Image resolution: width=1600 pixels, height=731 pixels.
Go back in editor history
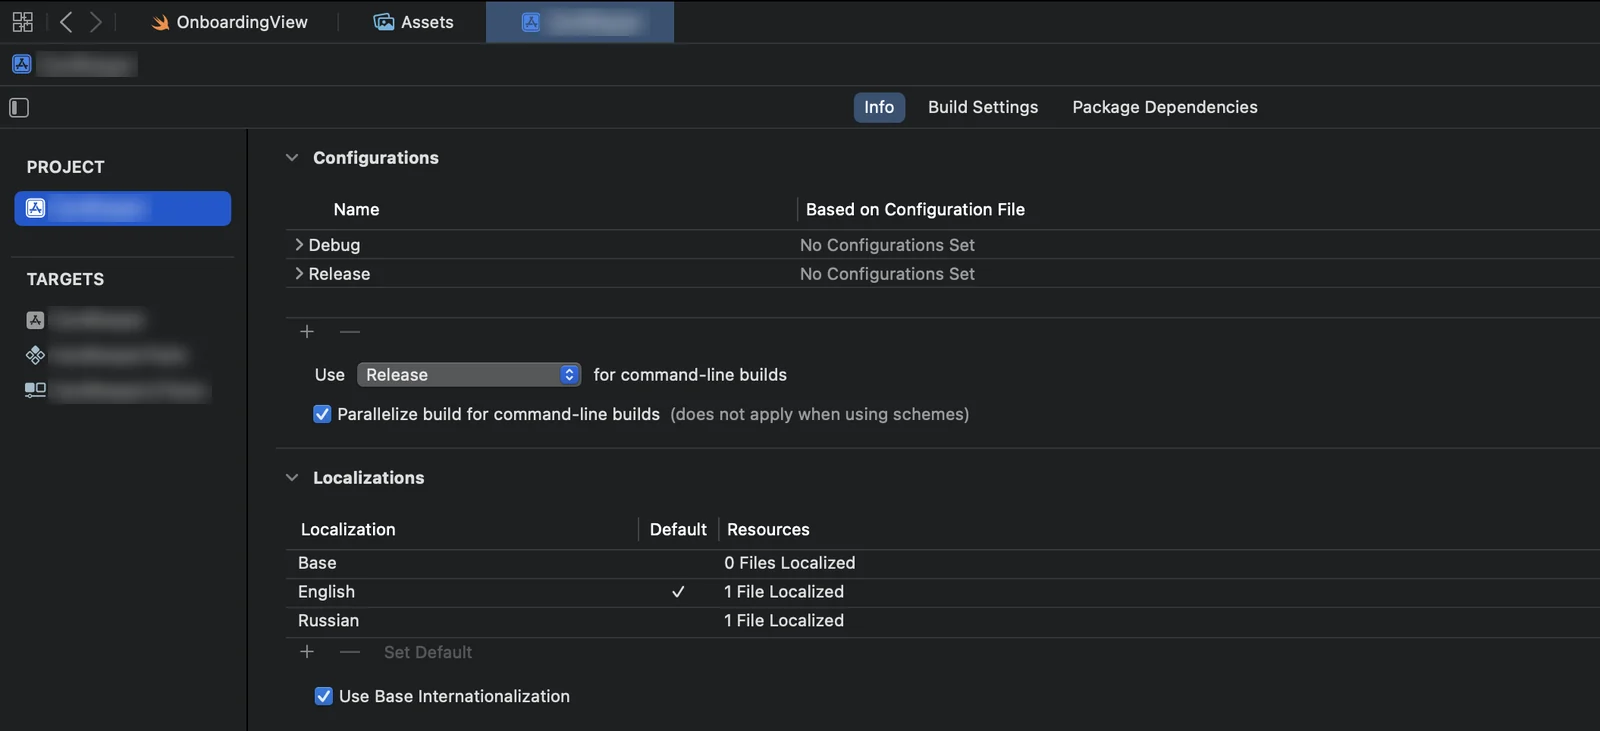[66, 22]
